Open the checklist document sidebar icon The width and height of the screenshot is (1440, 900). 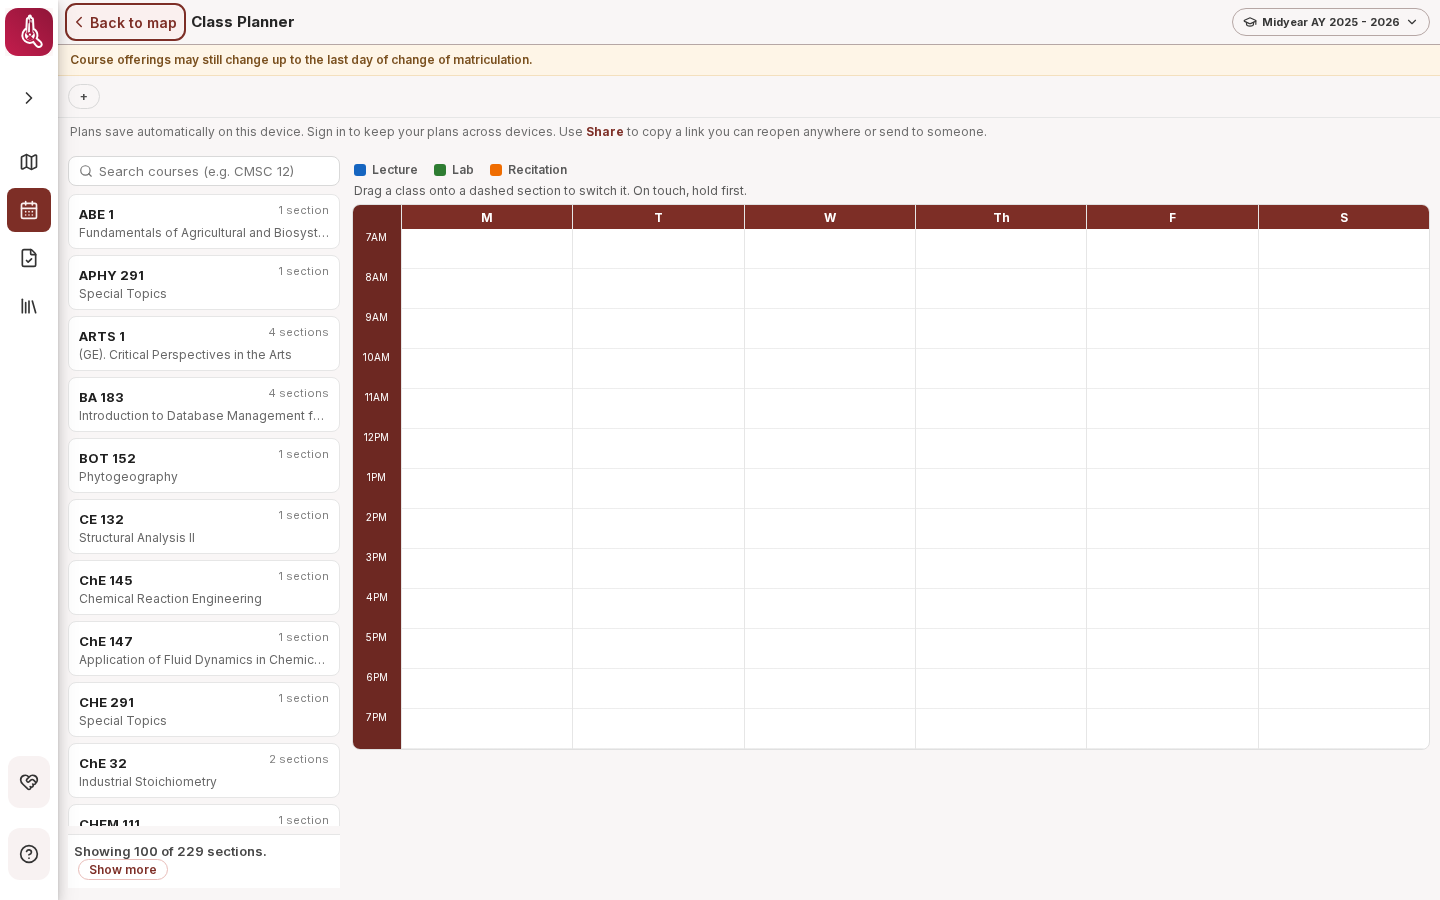(29, 258)
